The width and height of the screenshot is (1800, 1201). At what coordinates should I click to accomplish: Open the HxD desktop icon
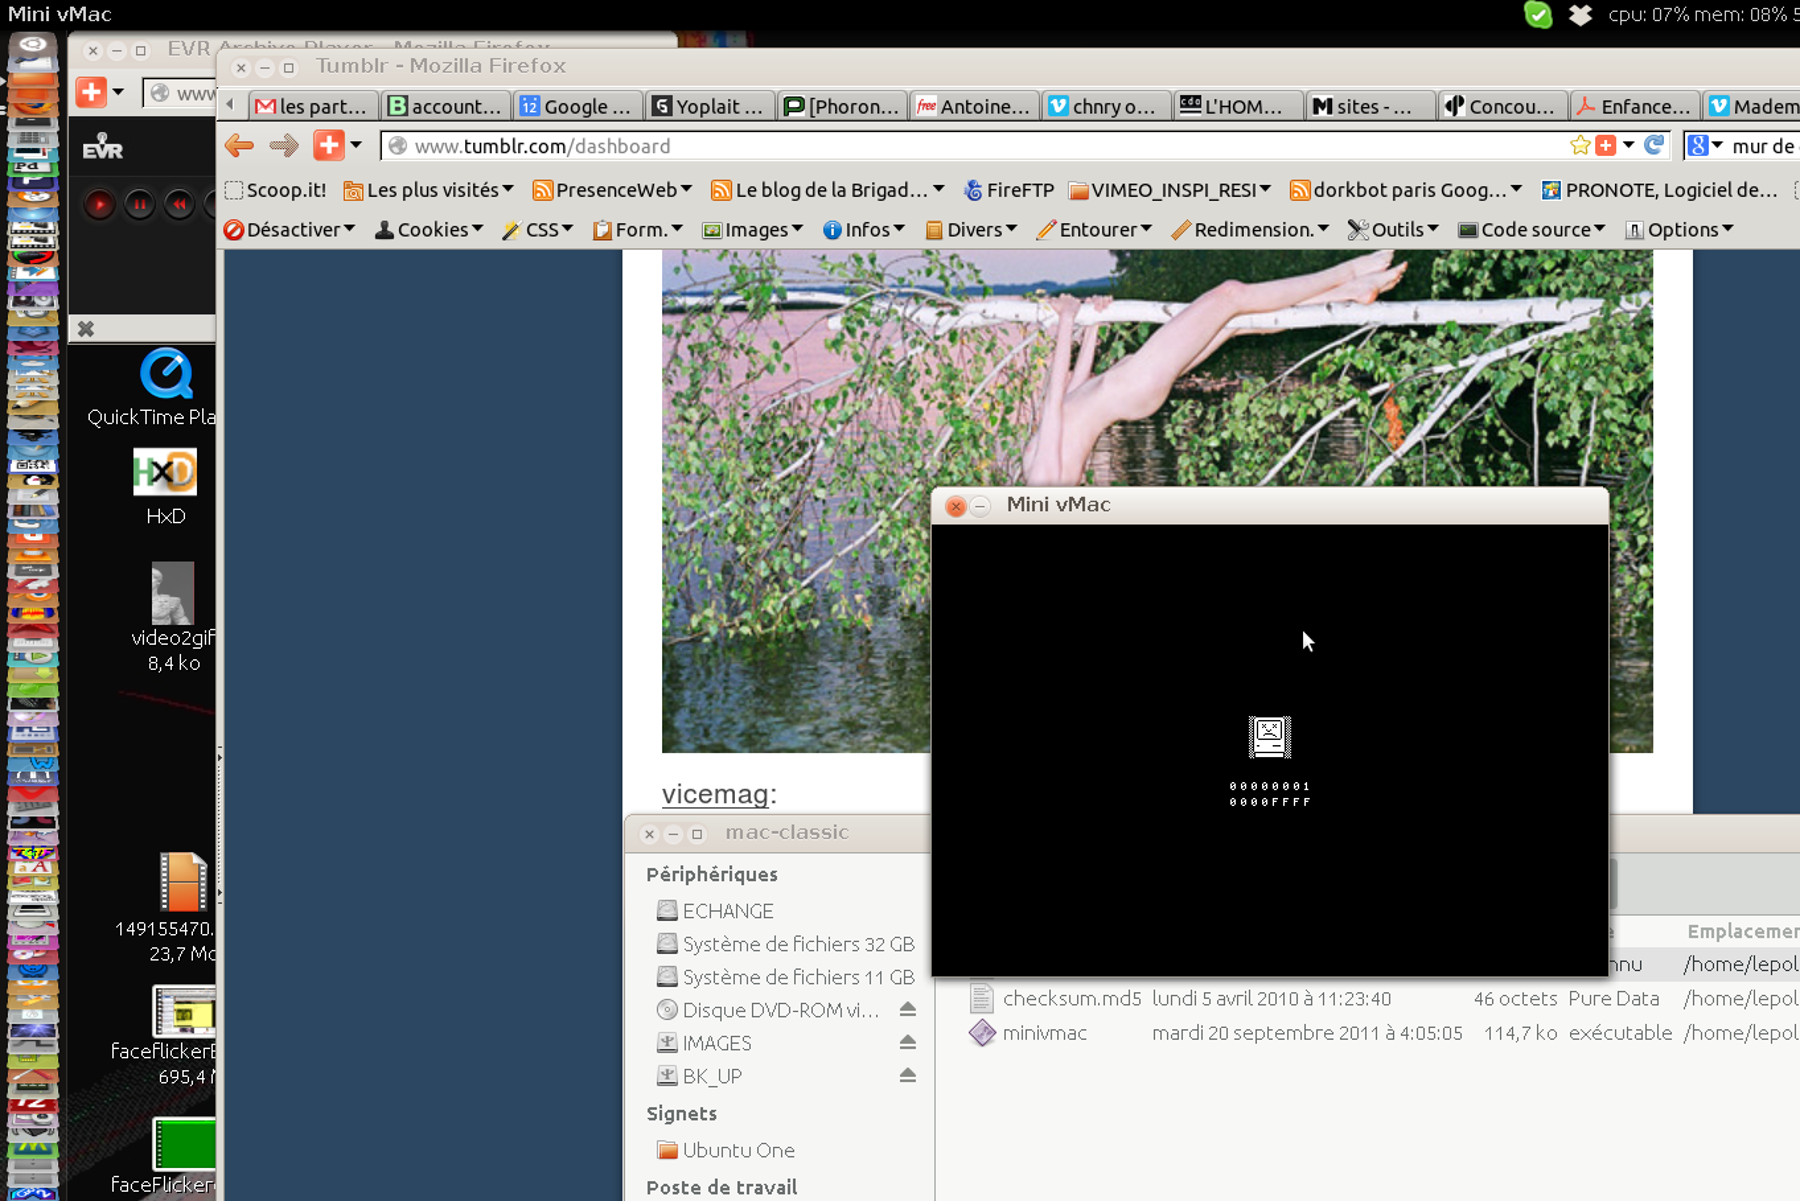pos(165,472)
